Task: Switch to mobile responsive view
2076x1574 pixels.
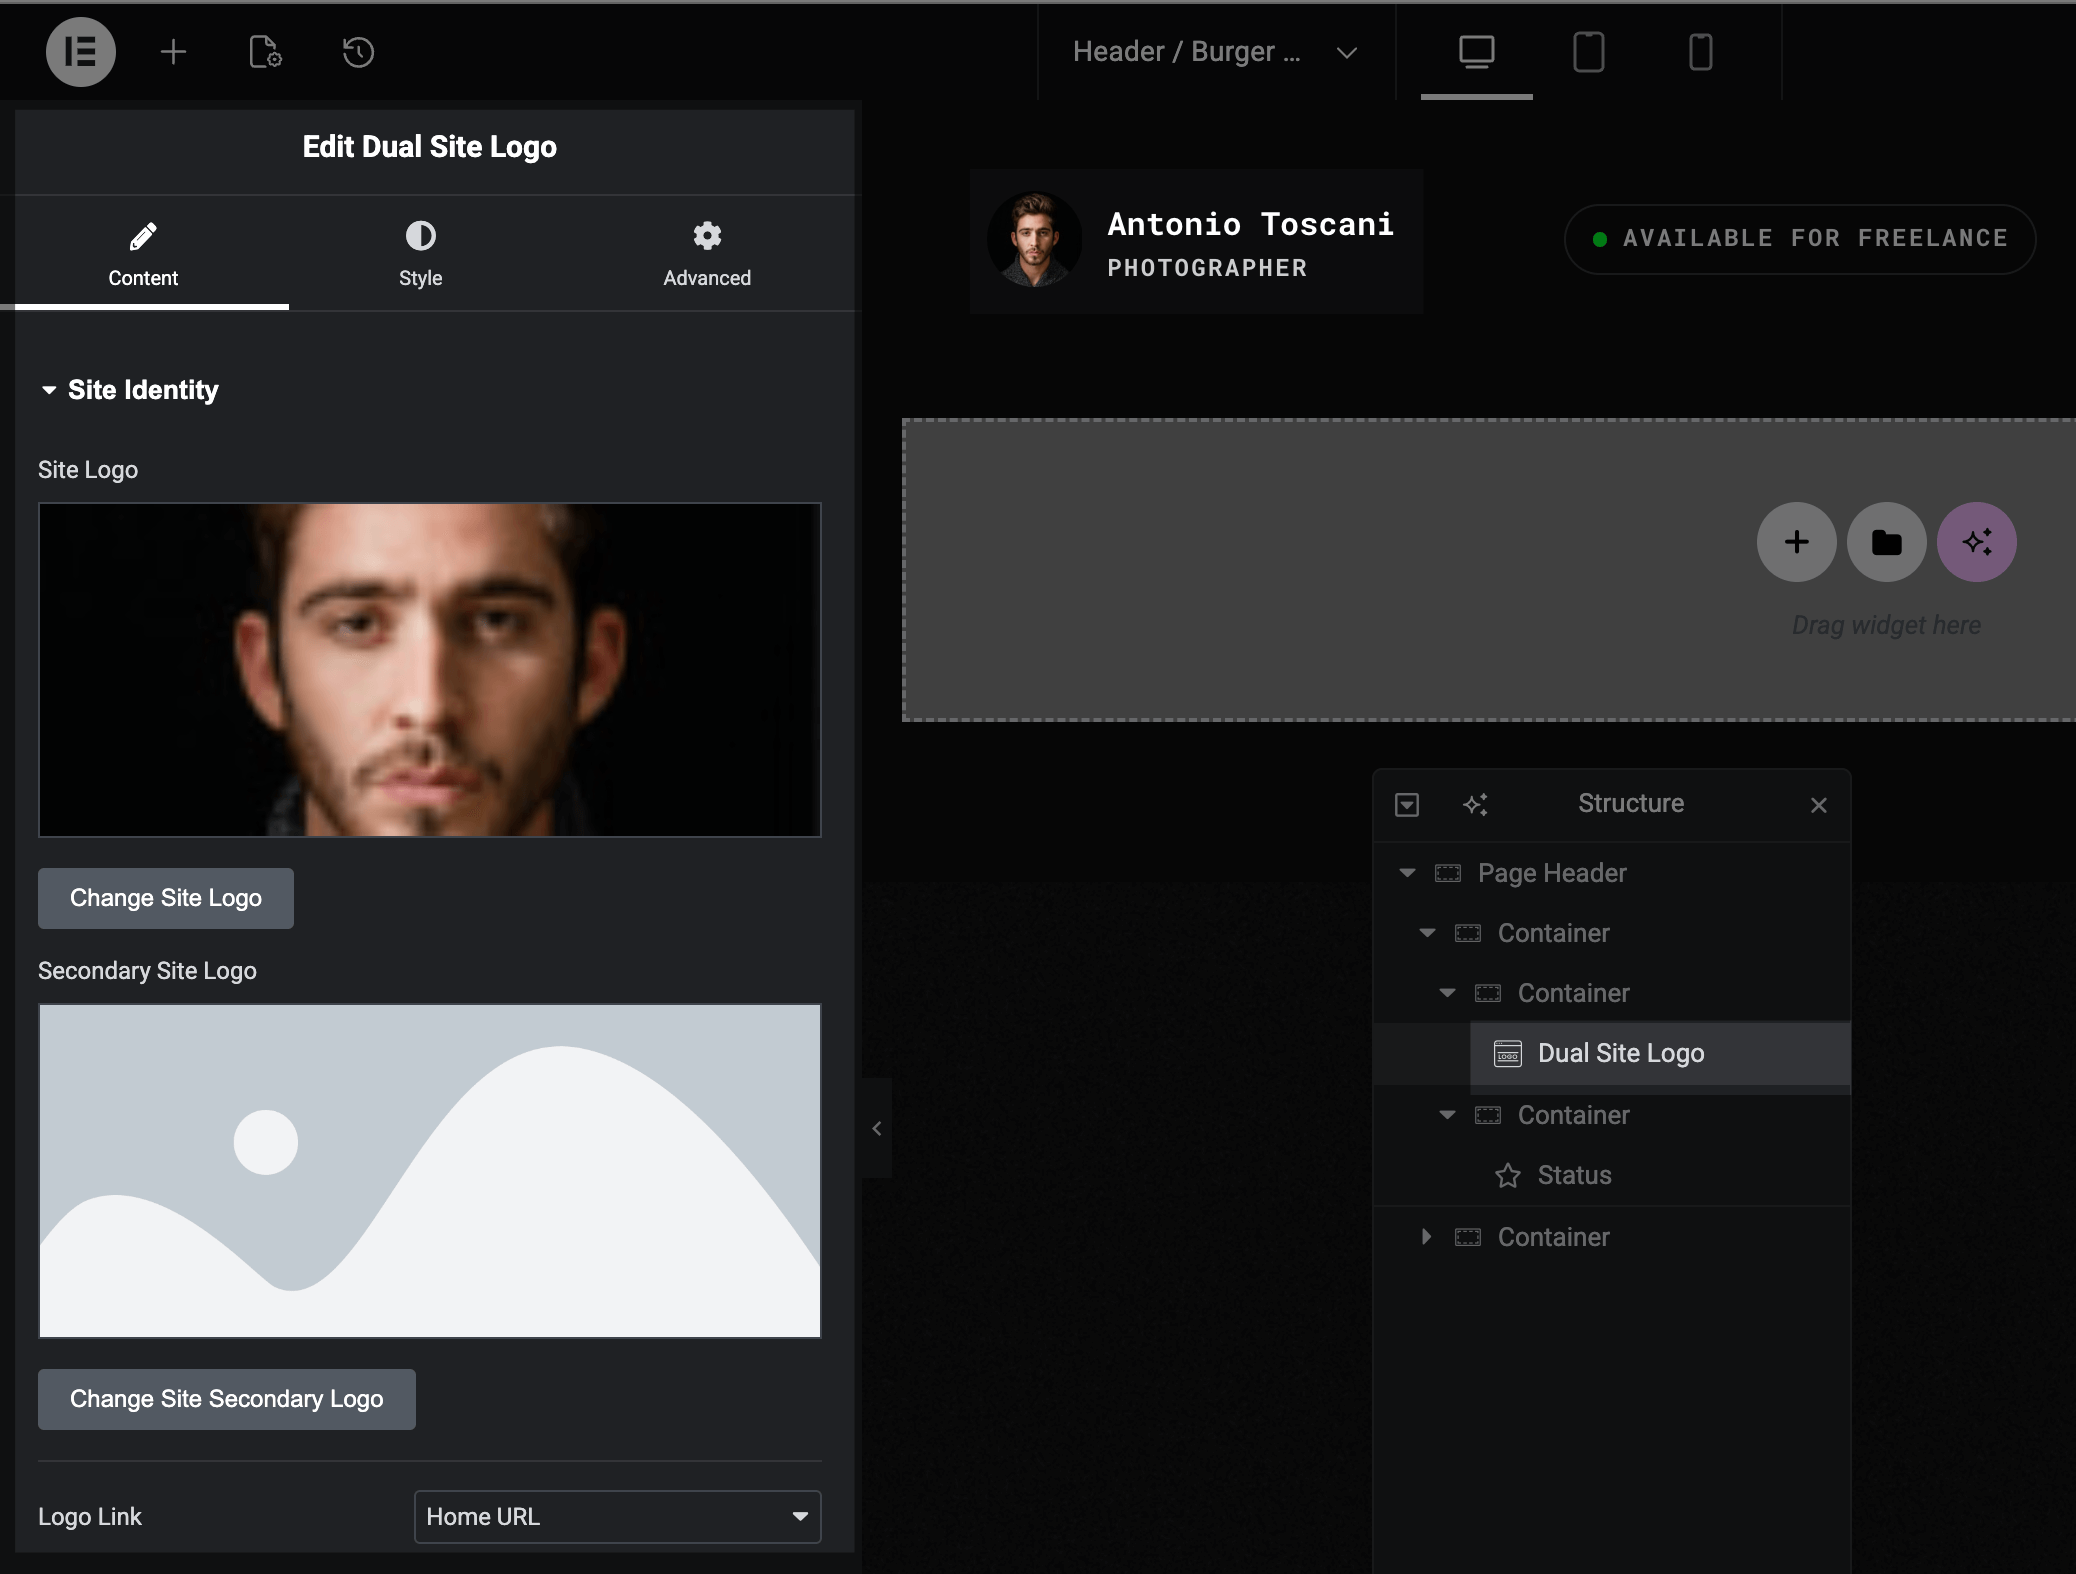Action: [1700, 52]
